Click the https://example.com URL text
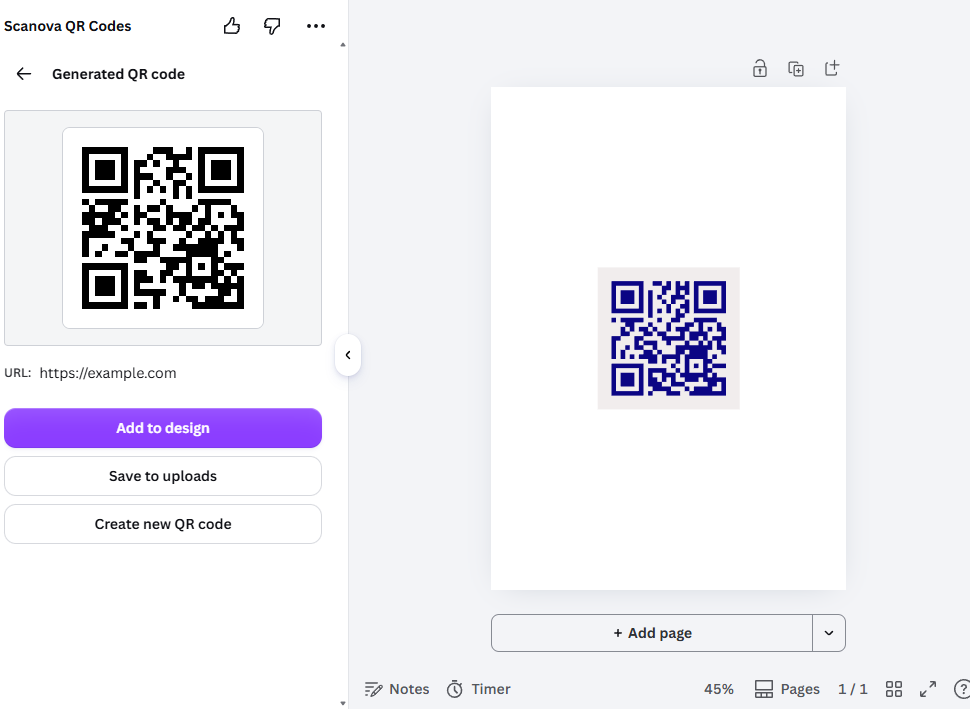Screen dimensions: 970x709 click(108, 373)
